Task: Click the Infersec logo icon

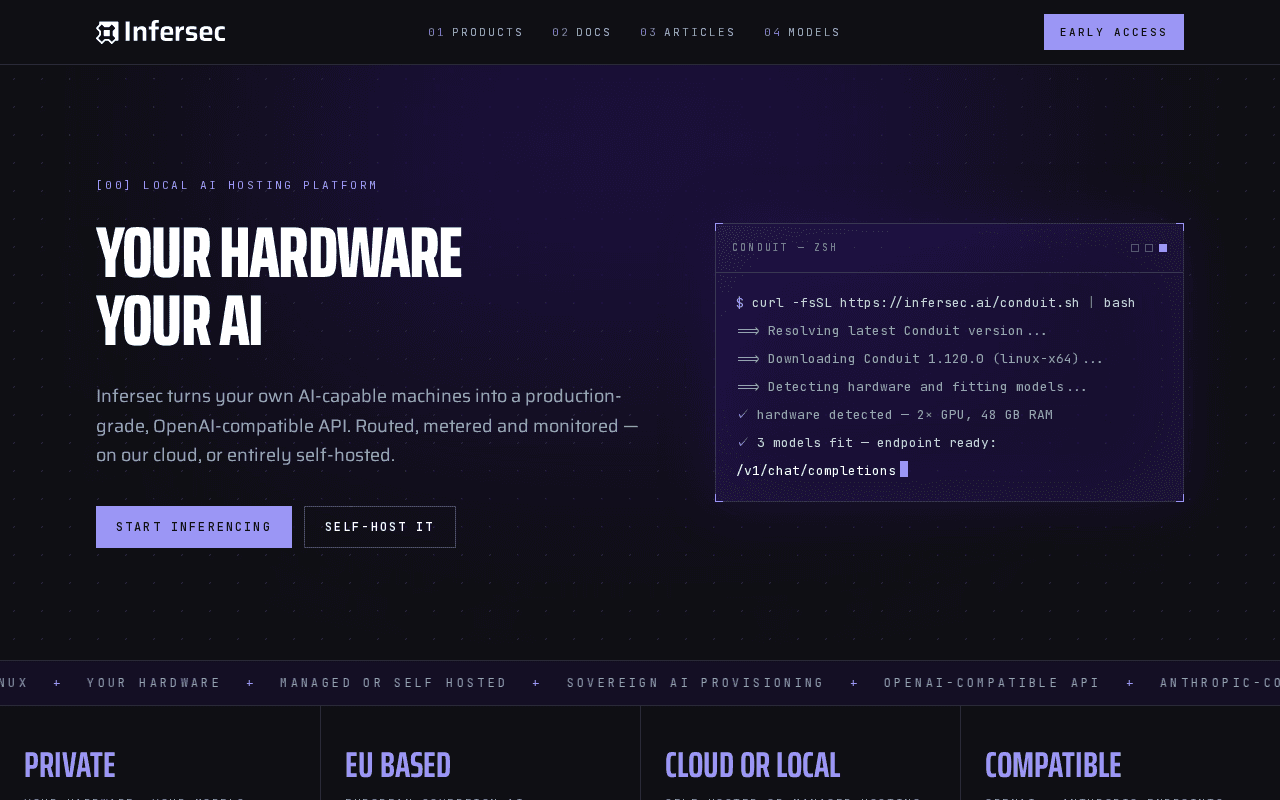Action: click(x=108, y=32)
